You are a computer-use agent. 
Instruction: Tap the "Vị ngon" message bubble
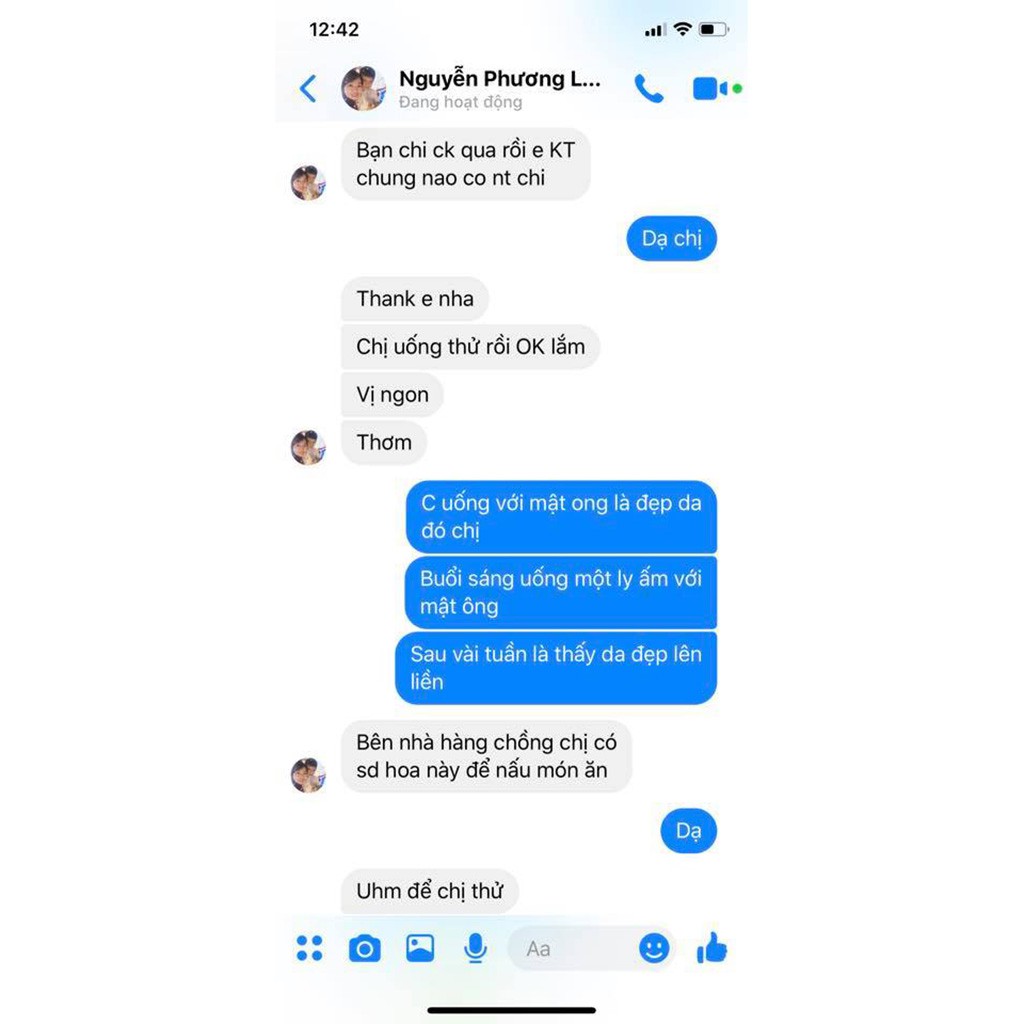point(392,395)
